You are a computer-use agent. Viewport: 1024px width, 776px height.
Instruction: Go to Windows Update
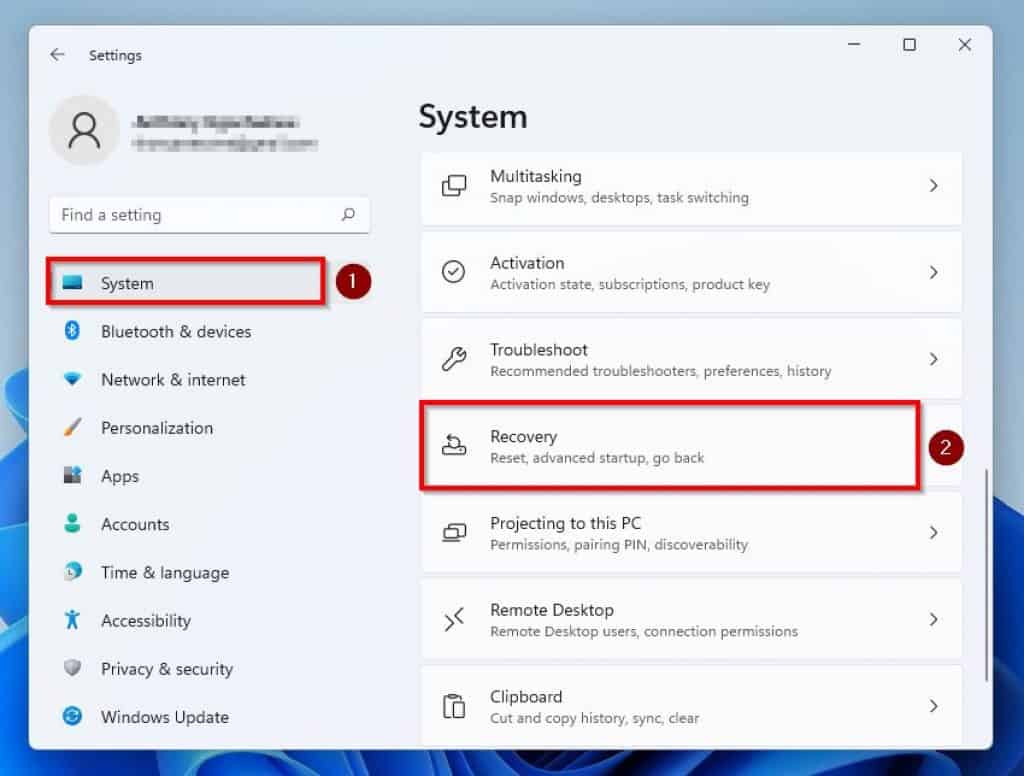[x=209, y=717]
